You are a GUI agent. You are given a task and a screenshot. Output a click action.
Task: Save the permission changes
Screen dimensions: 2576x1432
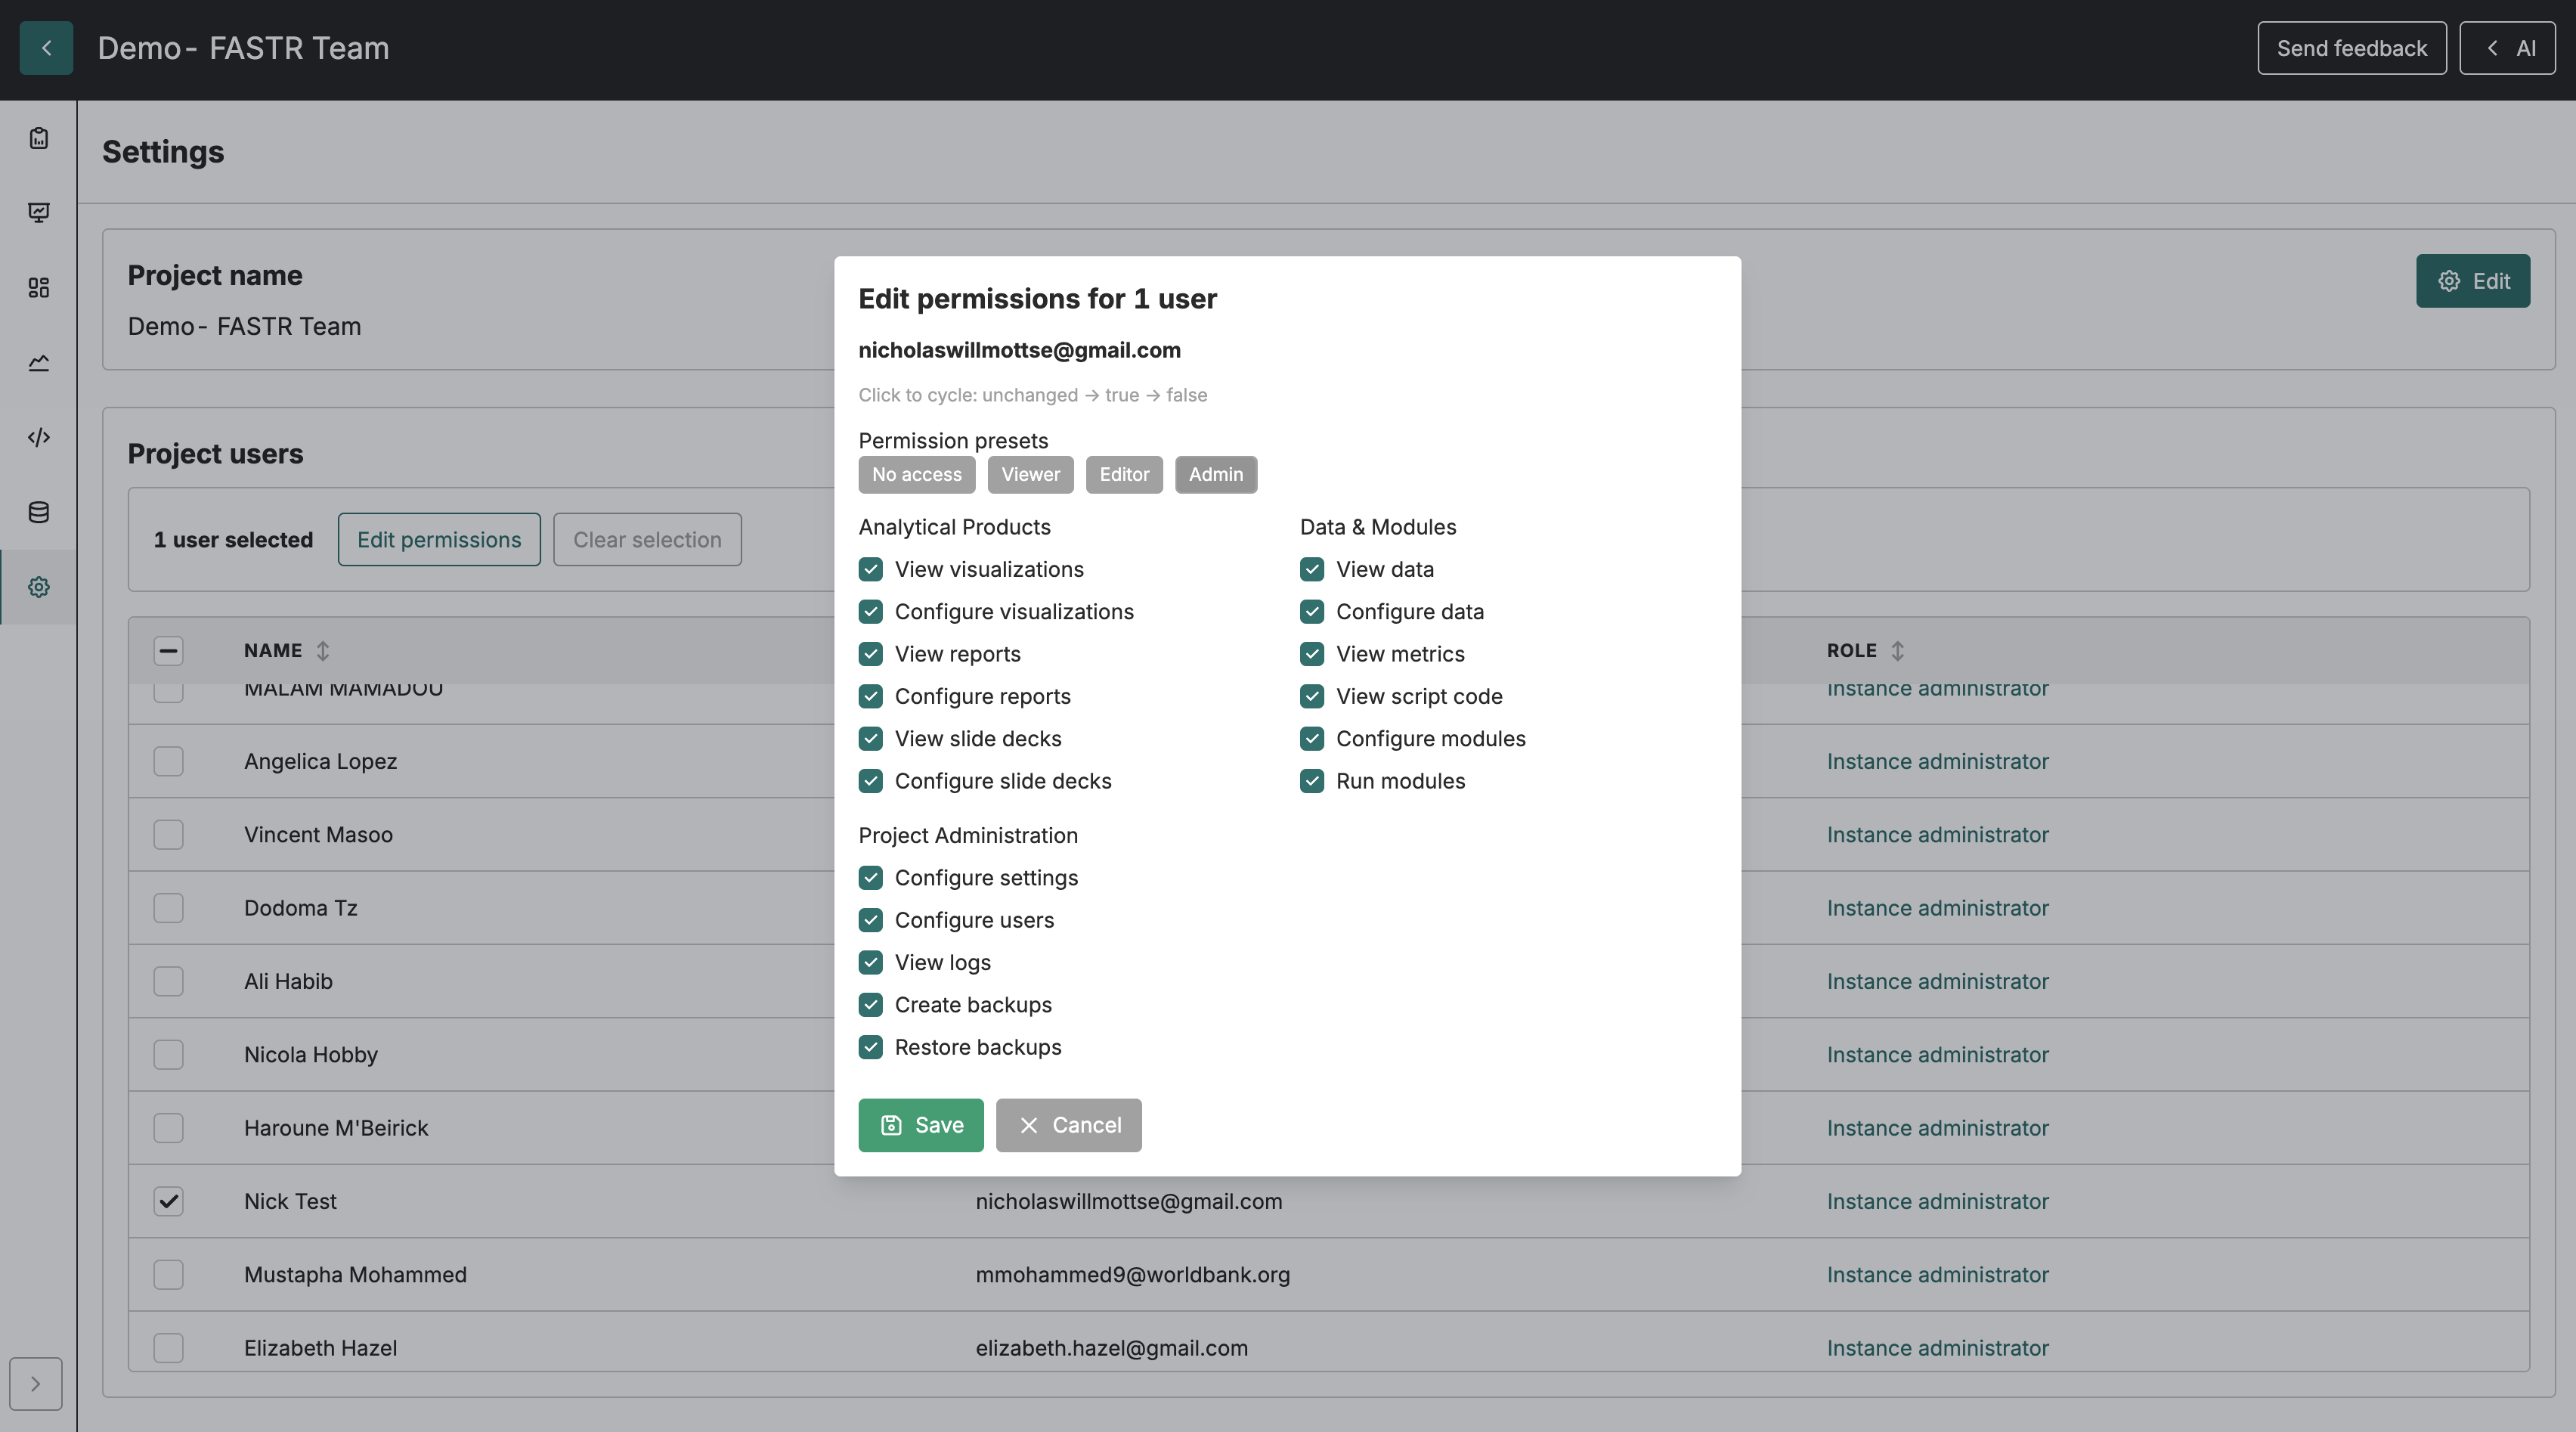tap(921, 1126)
